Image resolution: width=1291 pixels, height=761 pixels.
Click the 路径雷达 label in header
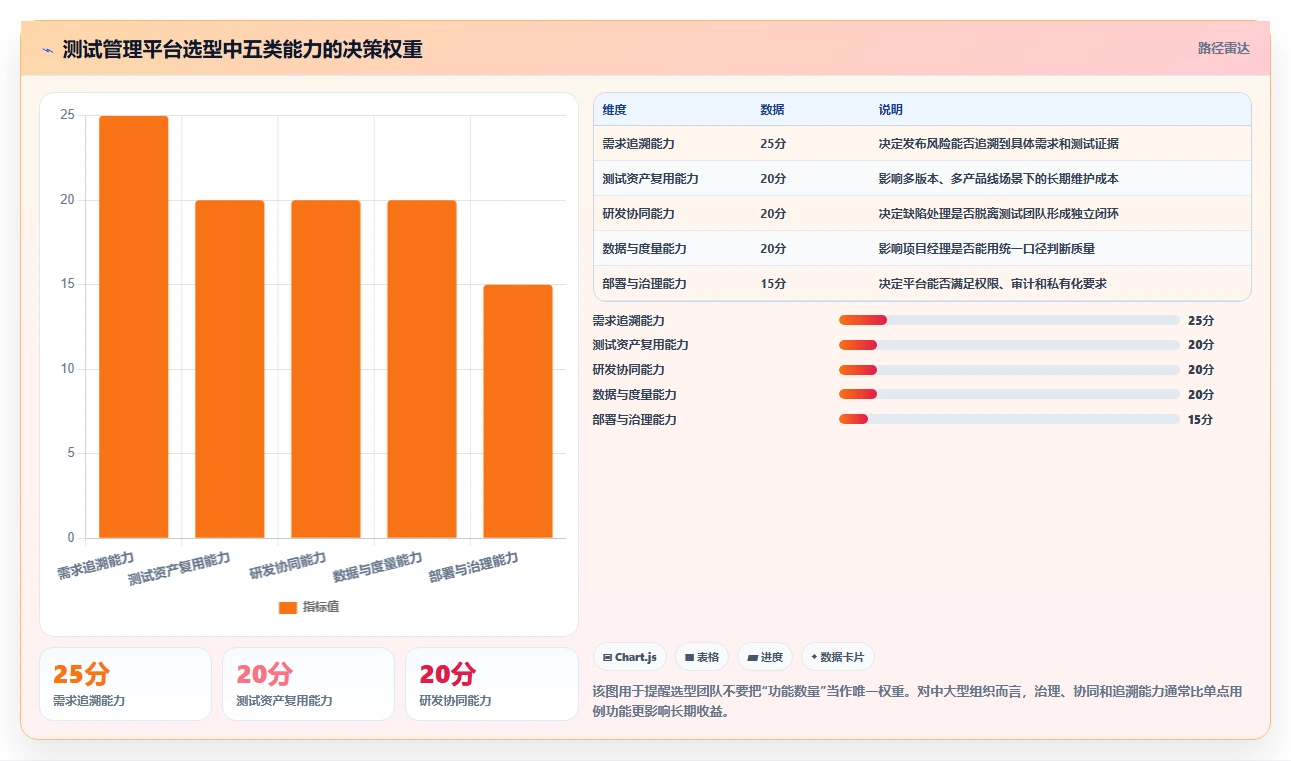click(1224, 48)
